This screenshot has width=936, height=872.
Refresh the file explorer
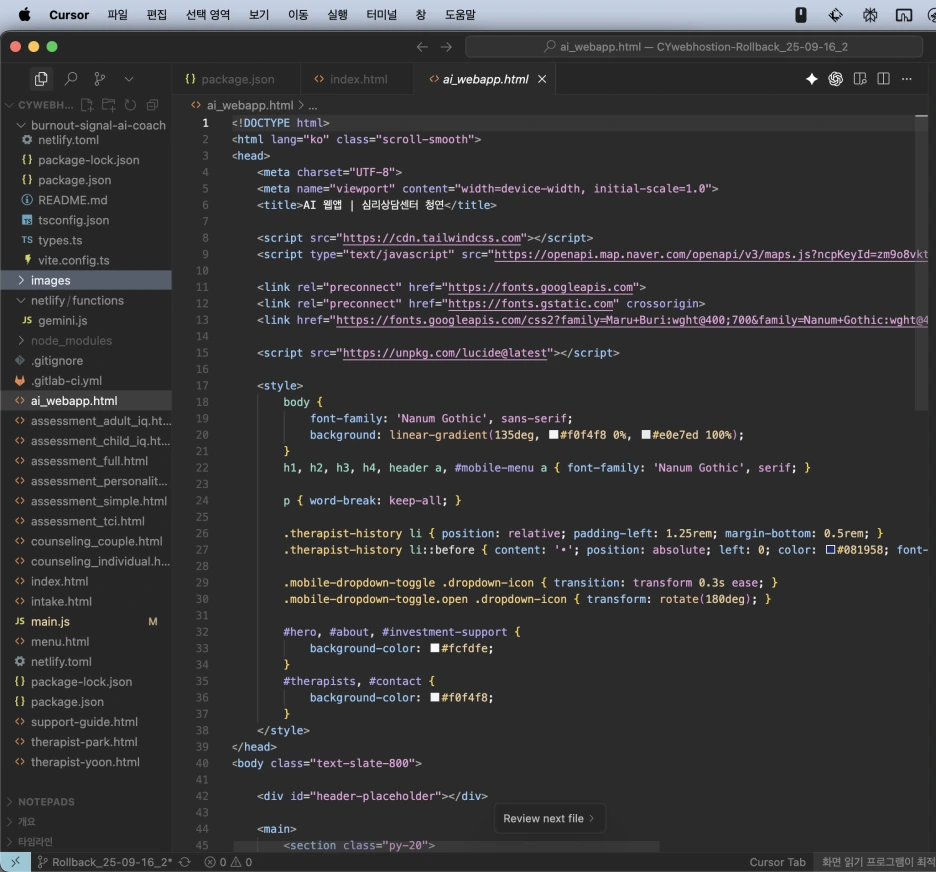click(x=130, y=105)
